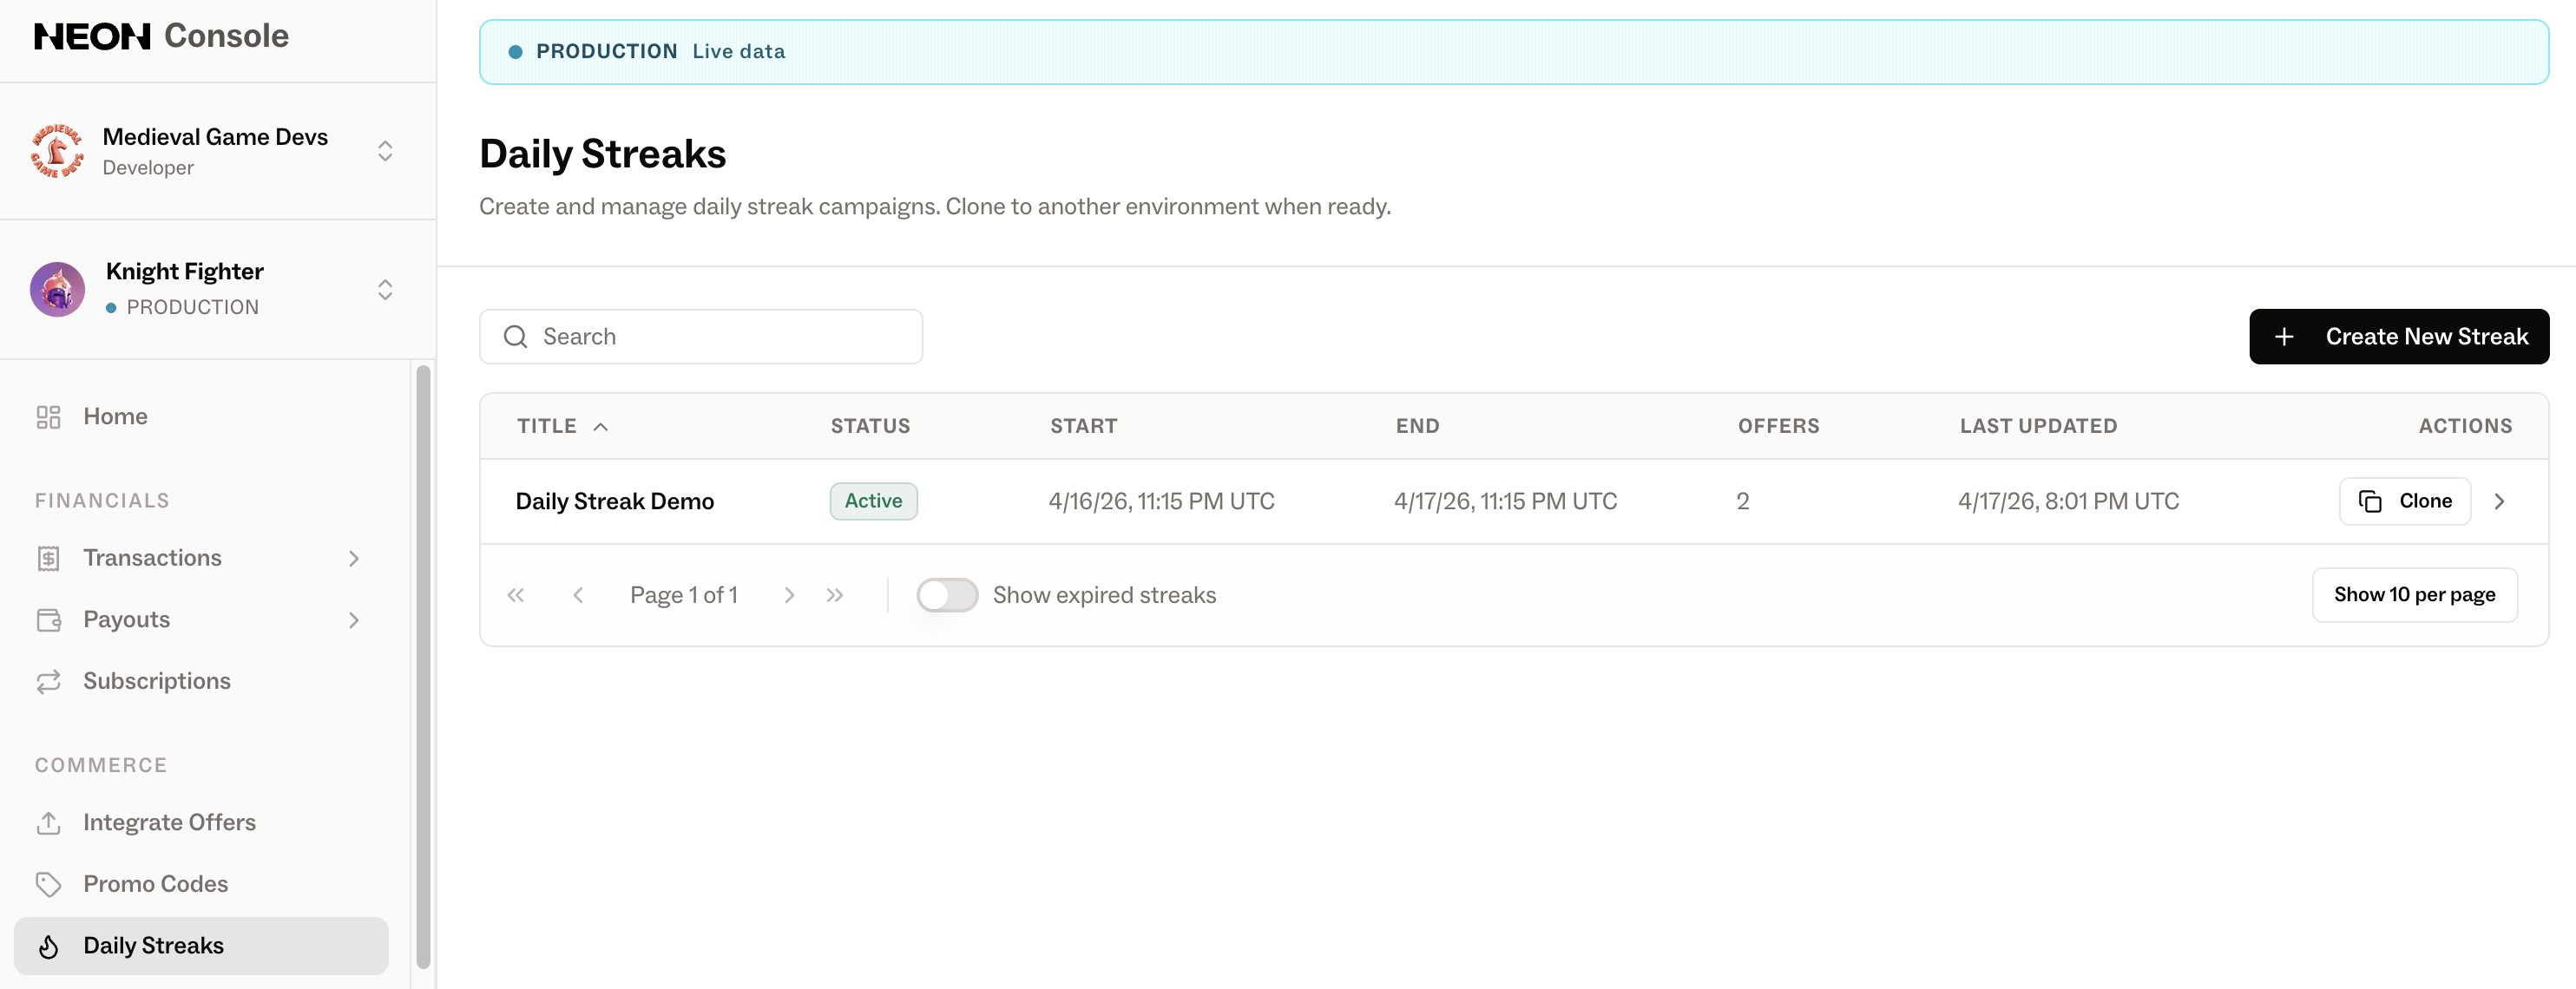This screenshot has height=989, width=2576.
Task: Clone the Daily Streak Demo row
Action: point(2404,501)
